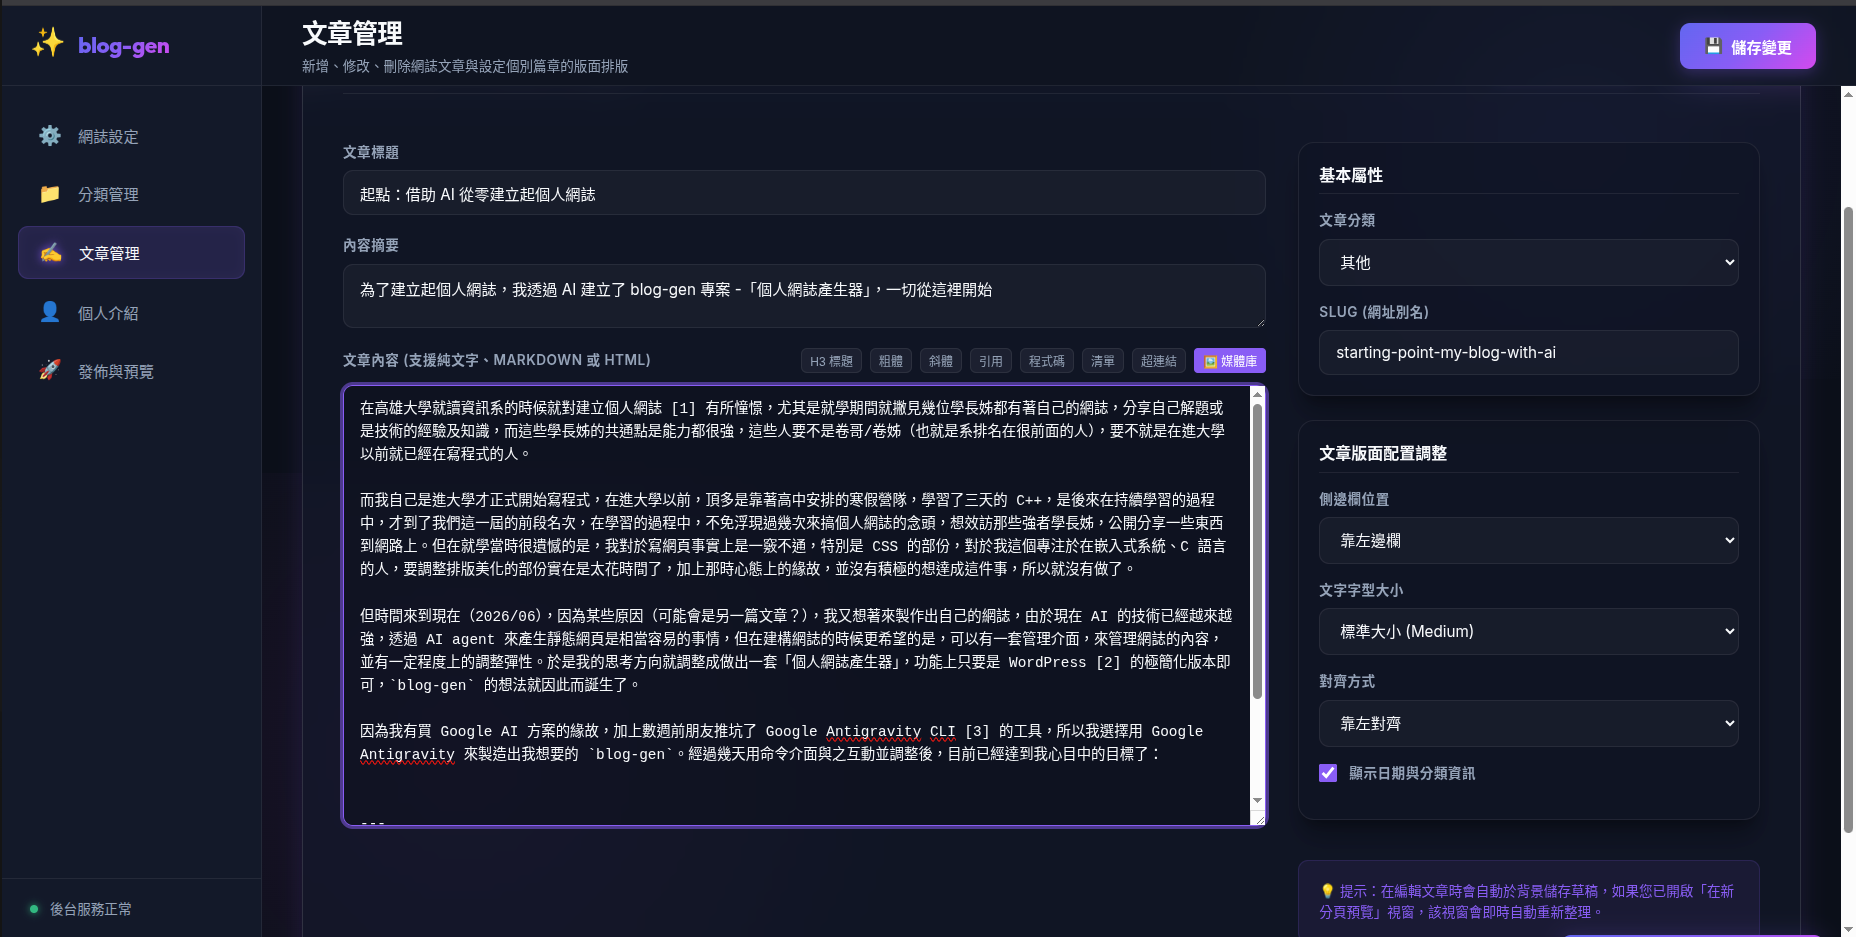The width and height of the screenshot is (1856, 937).
Task: Open the 側邊欄位置 dropdown
Action: point(1528,540)
